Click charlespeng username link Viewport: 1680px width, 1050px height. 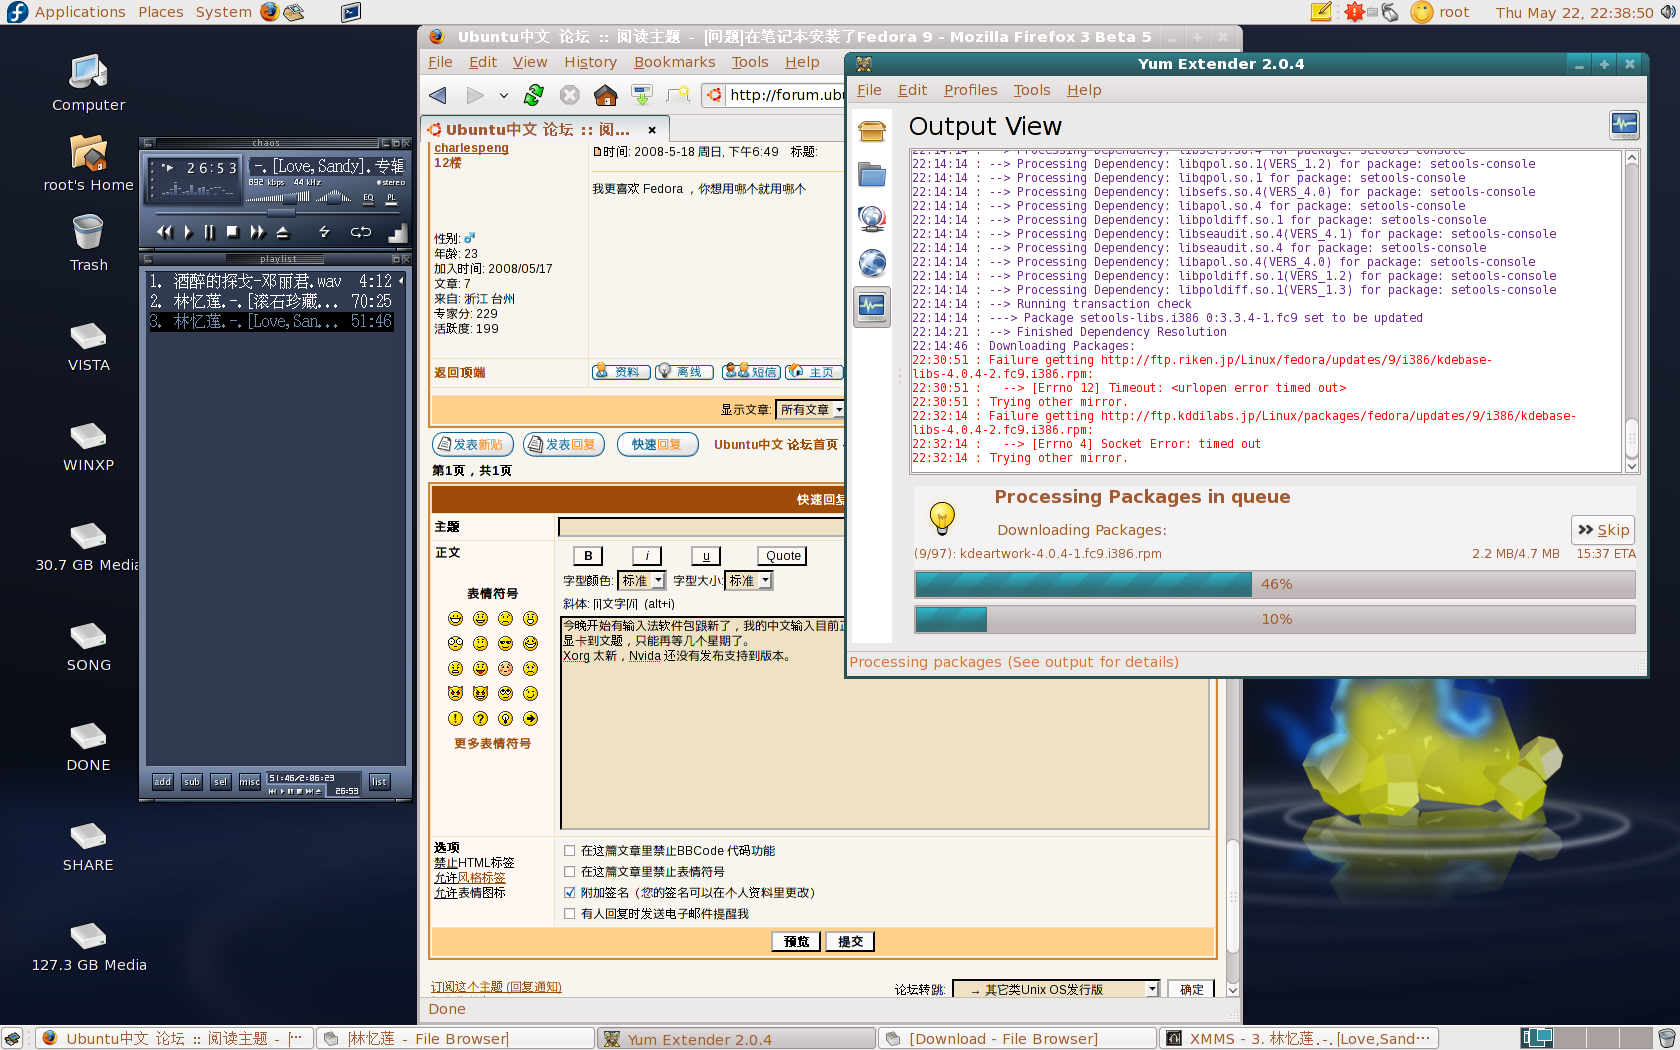[471, 148]
